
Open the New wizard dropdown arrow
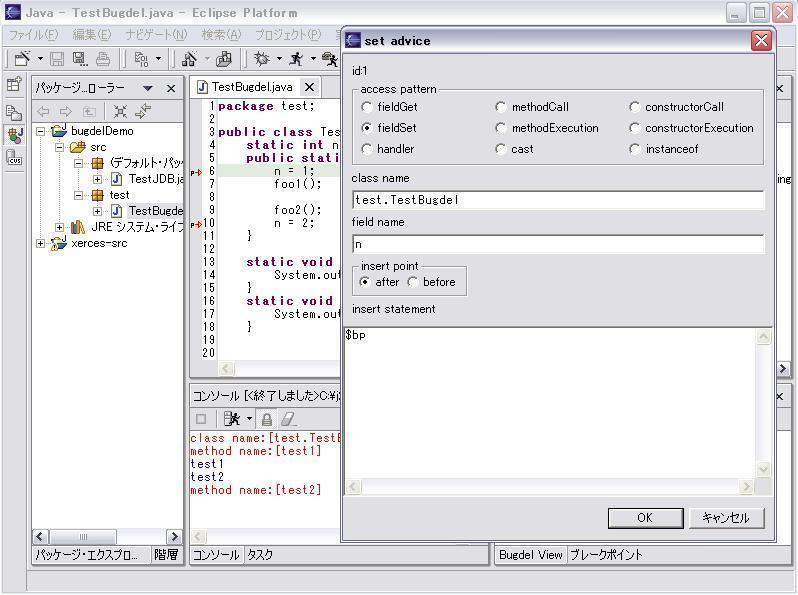pos(40,59)
